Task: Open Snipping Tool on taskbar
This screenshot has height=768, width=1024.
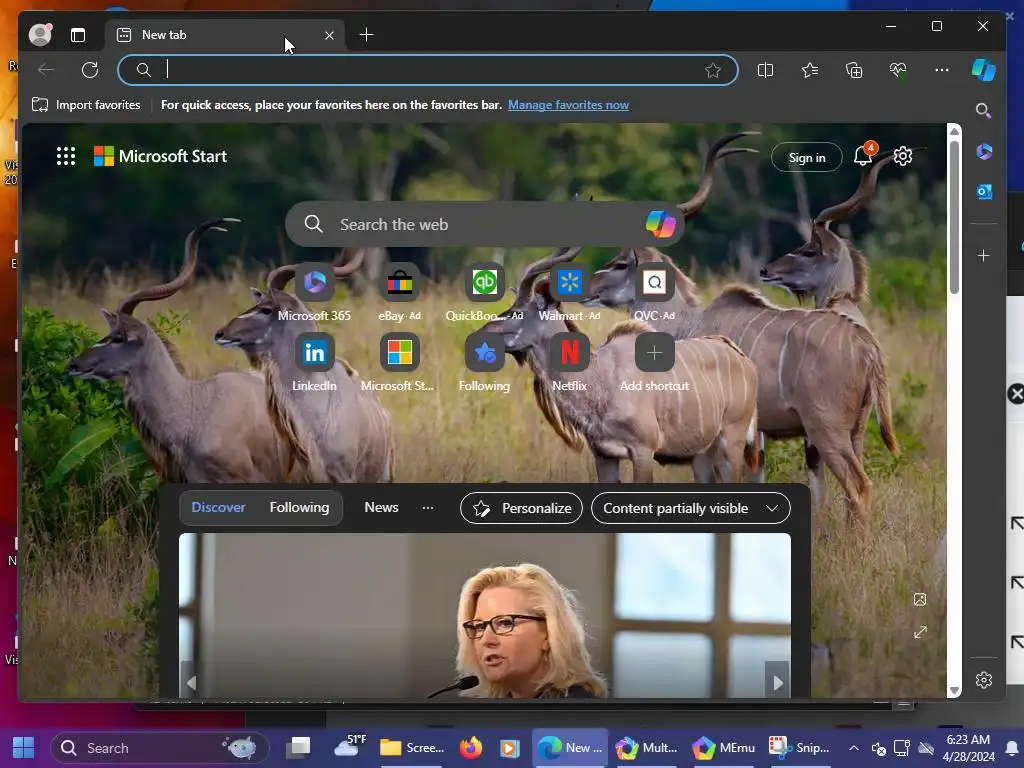Action: coord(799,747)
